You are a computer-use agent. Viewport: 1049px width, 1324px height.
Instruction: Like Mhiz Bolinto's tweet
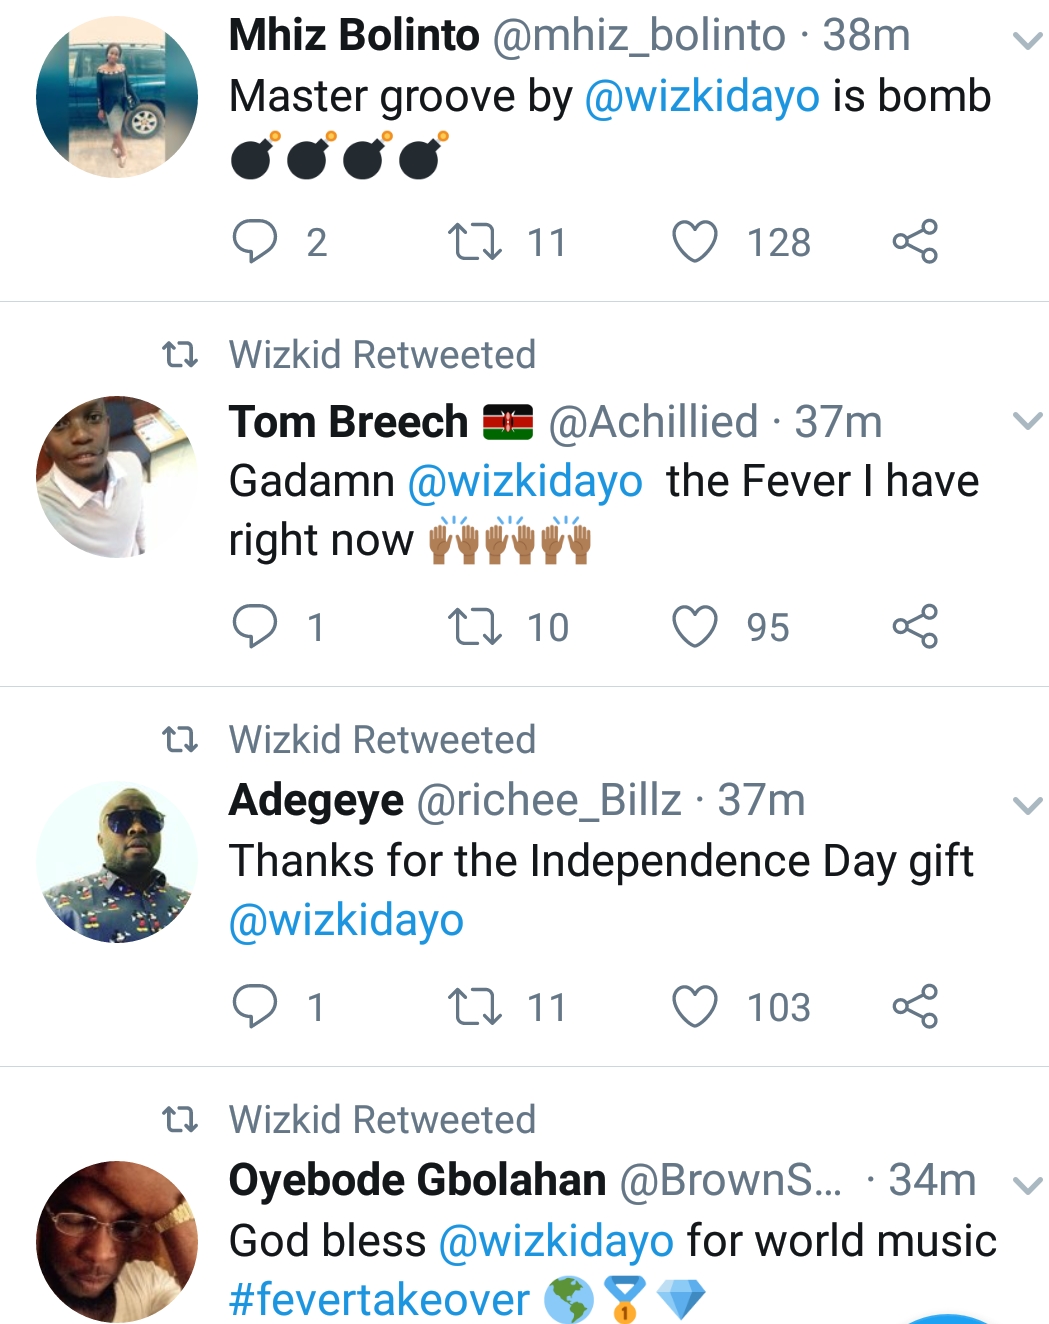(x=695, y=242)
